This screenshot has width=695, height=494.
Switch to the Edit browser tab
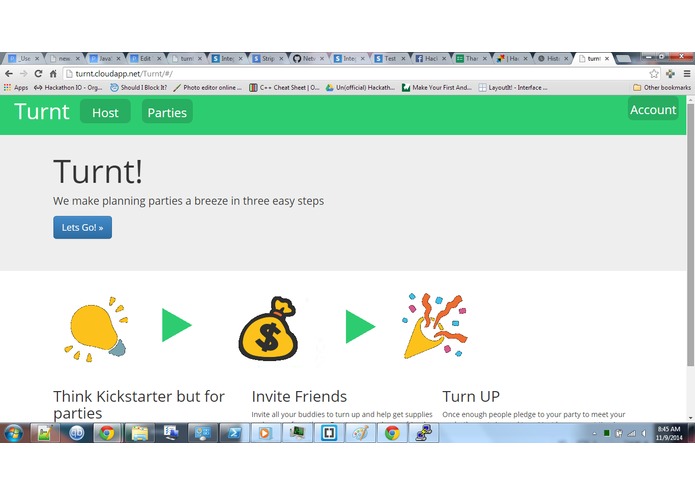tap(144, 58)
